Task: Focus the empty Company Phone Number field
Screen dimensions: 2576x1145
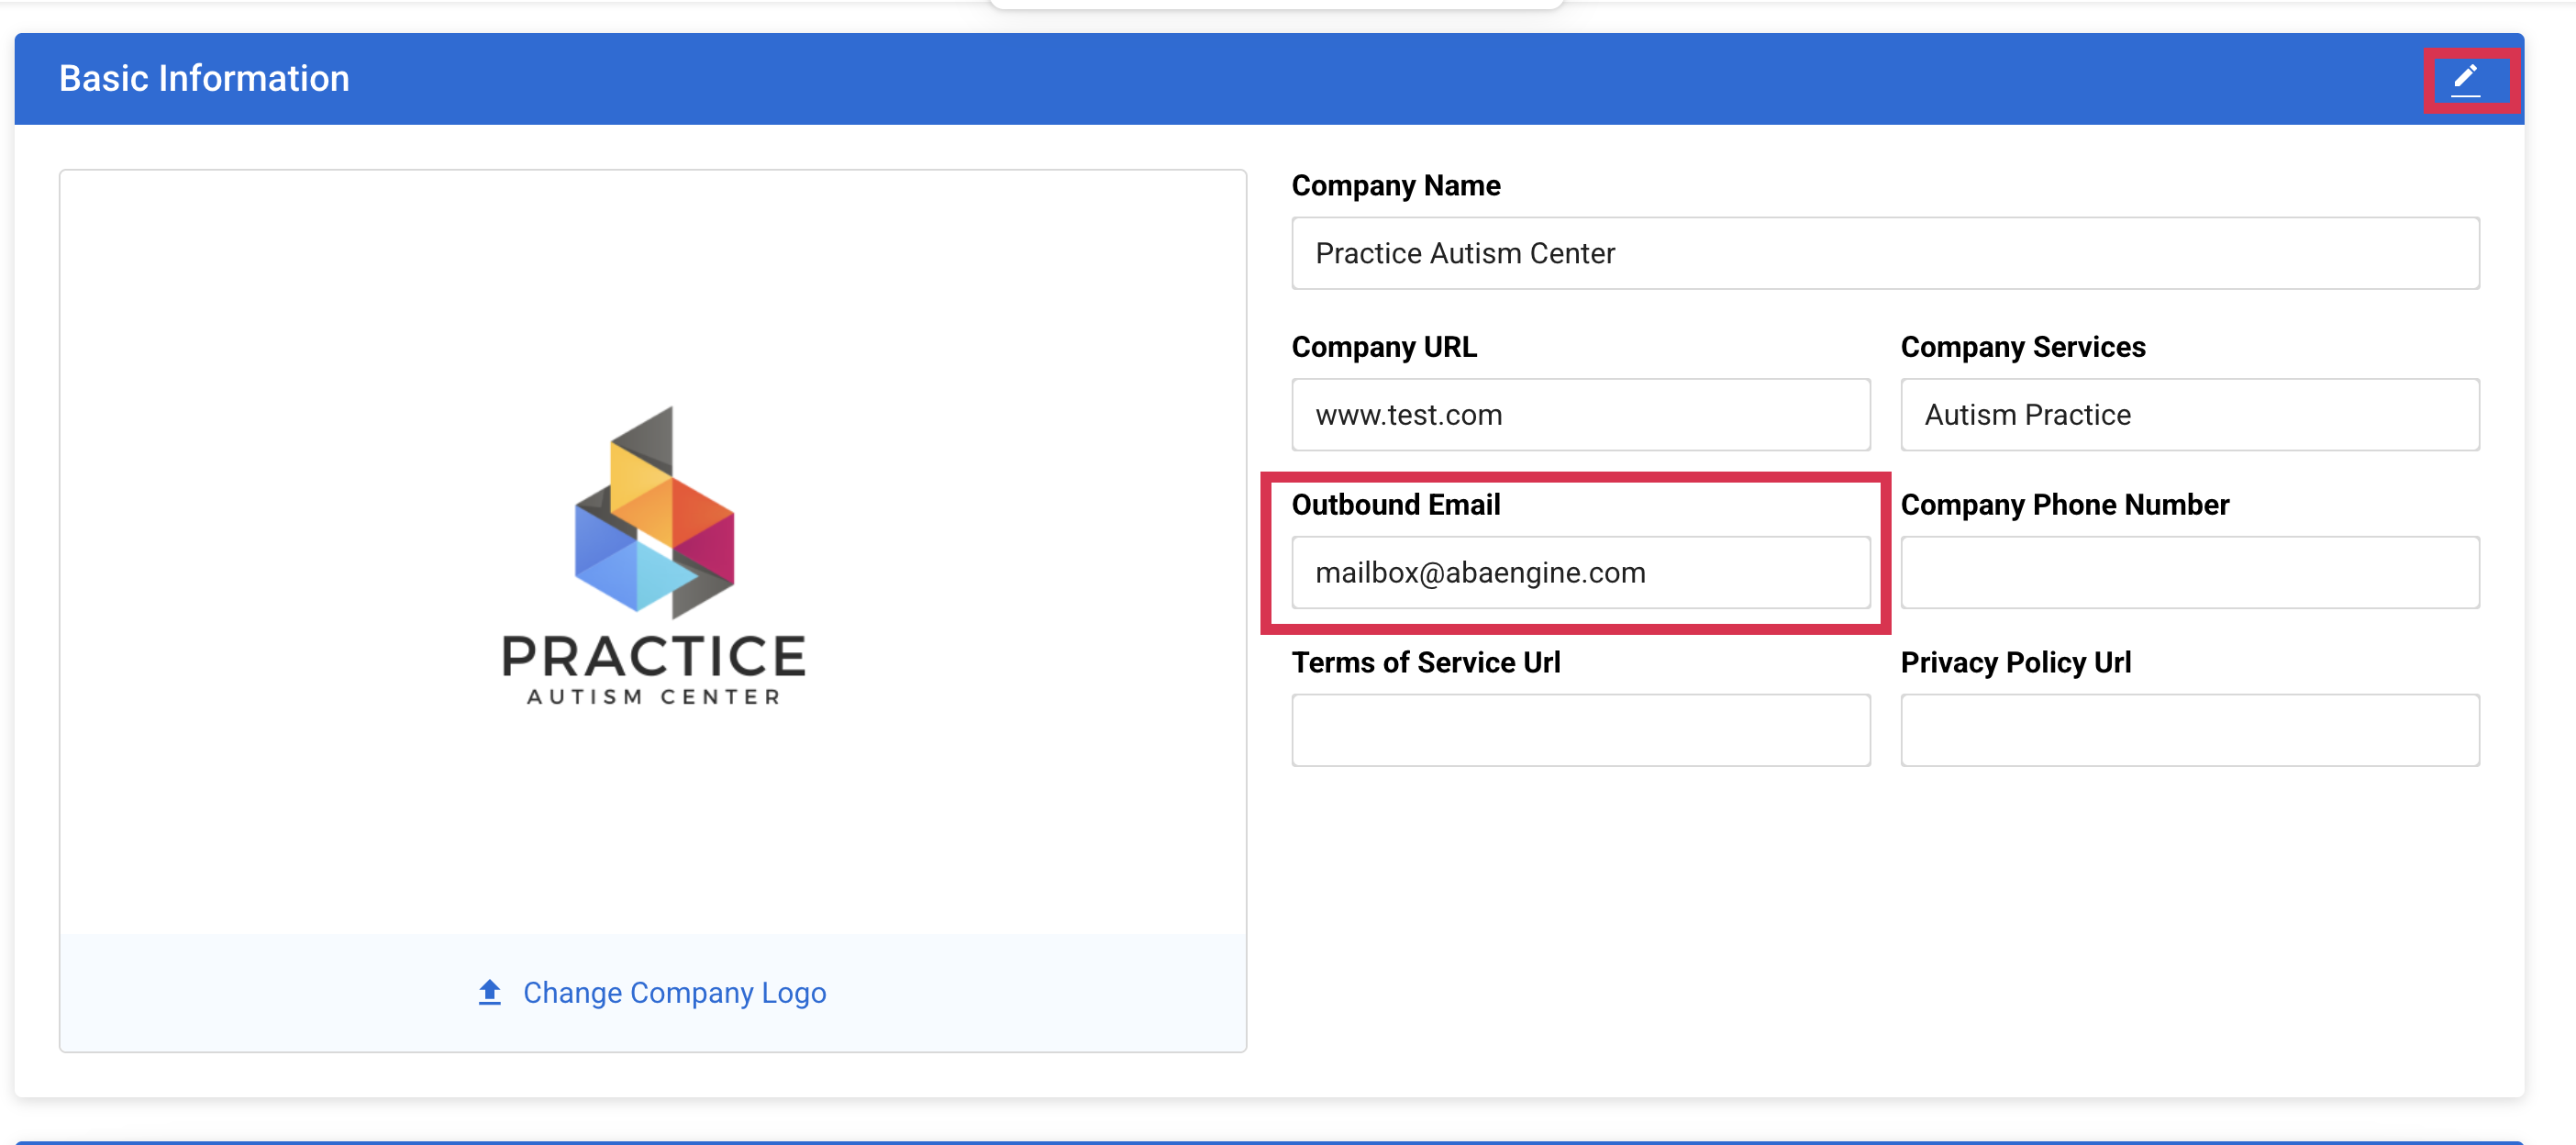Action: [x=2189, y=572]
